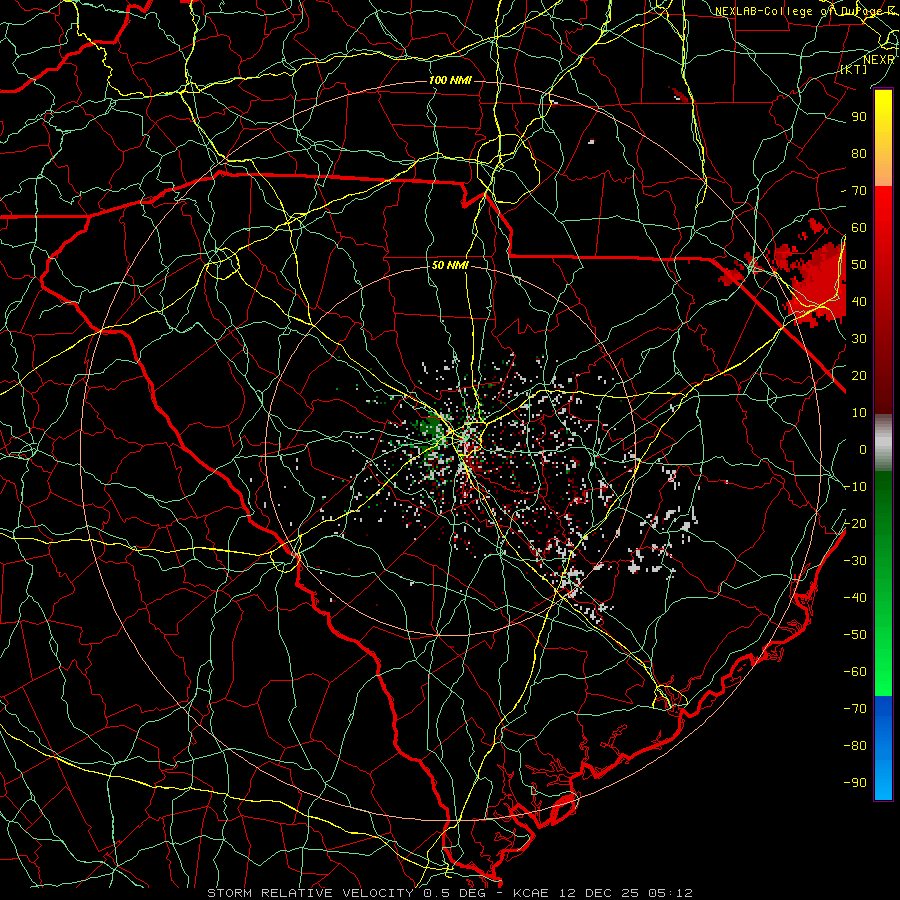This screenshot has width=900, height=900.
Task: Select the 90 value on the velocity scale
Action: [859, 117]
